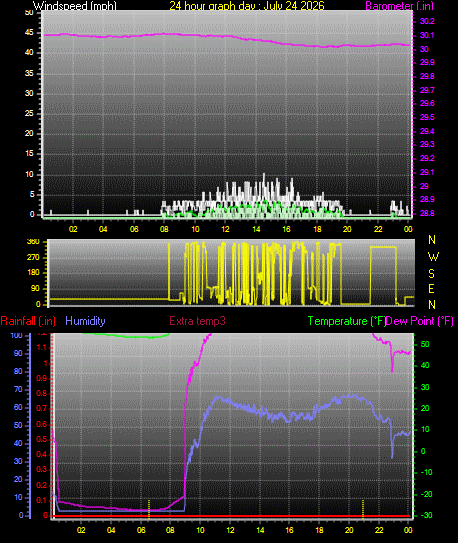
Task: Select humidity axis value 70
Action: (18, 389)
